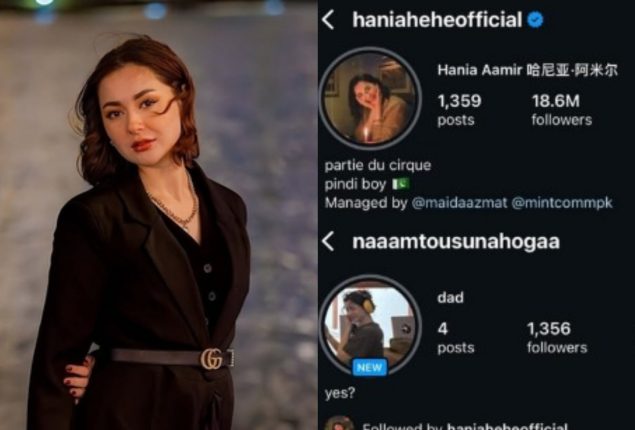
Task: Tap the back arrow beside haniaheheofficial
Action: click(x=328, y=20)
